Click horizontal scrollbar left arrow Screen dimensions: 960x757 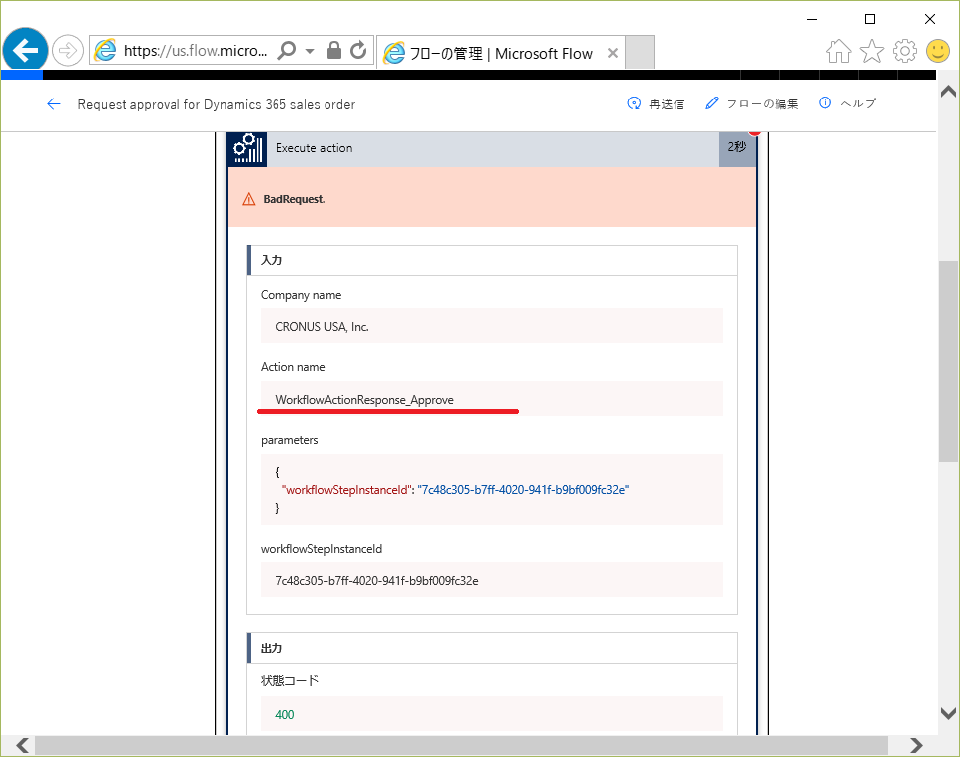click(x=22, y=745)
